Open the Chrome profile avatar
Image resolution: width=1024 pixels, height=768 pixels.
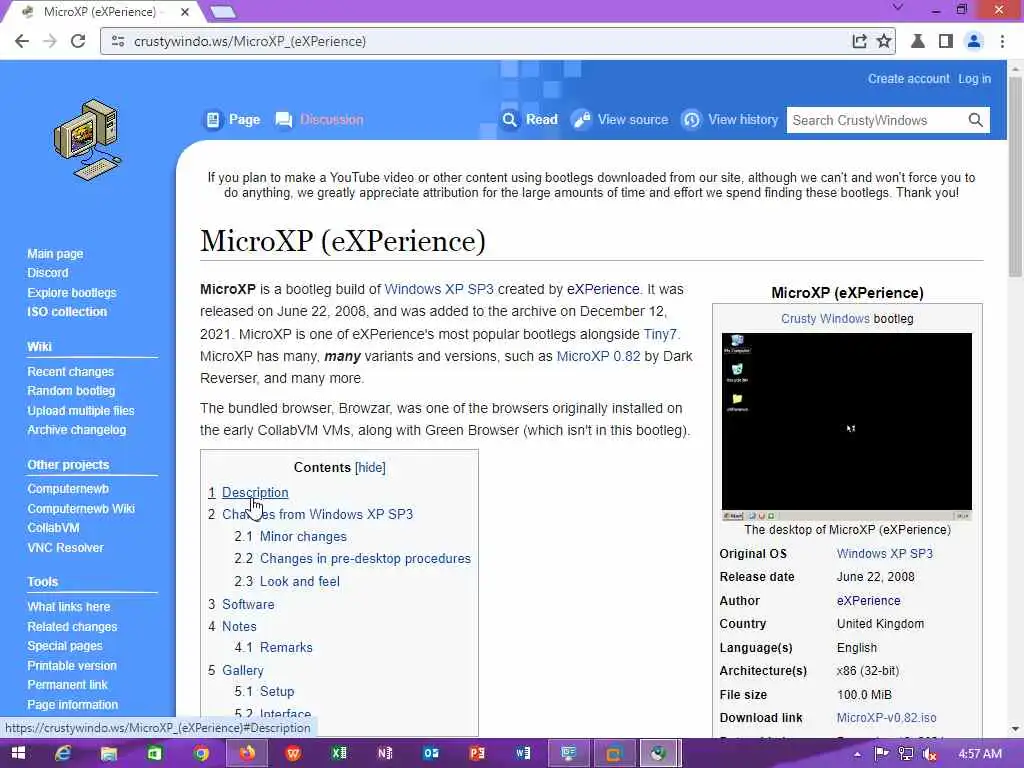pos(974,41)
